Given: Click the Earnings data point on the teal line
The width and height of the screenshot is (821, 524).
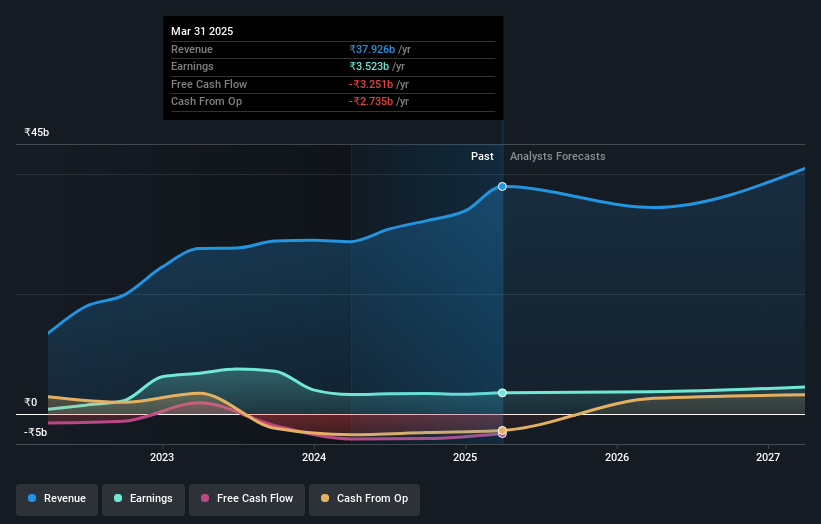Looking at the screenshot, I should pyautogui.click(x=502, y=393).
